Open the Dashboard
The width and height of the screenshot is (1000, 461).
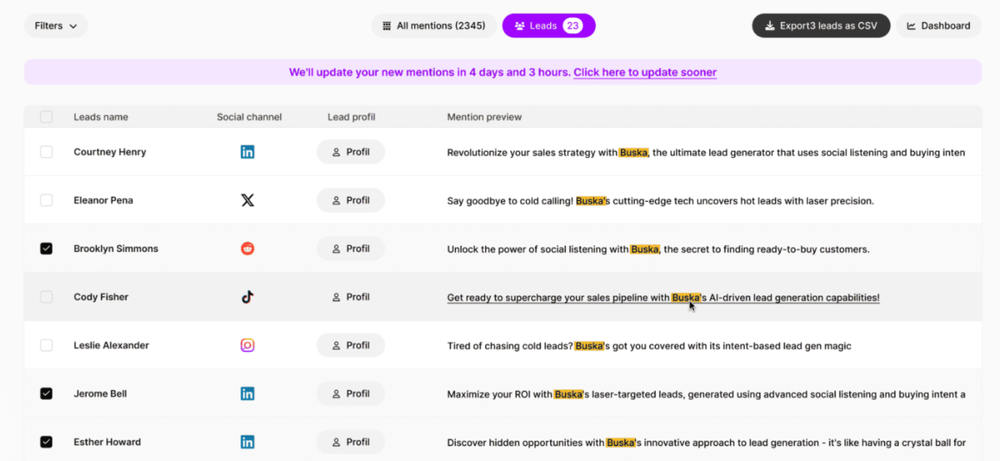(x=938, y=26)
